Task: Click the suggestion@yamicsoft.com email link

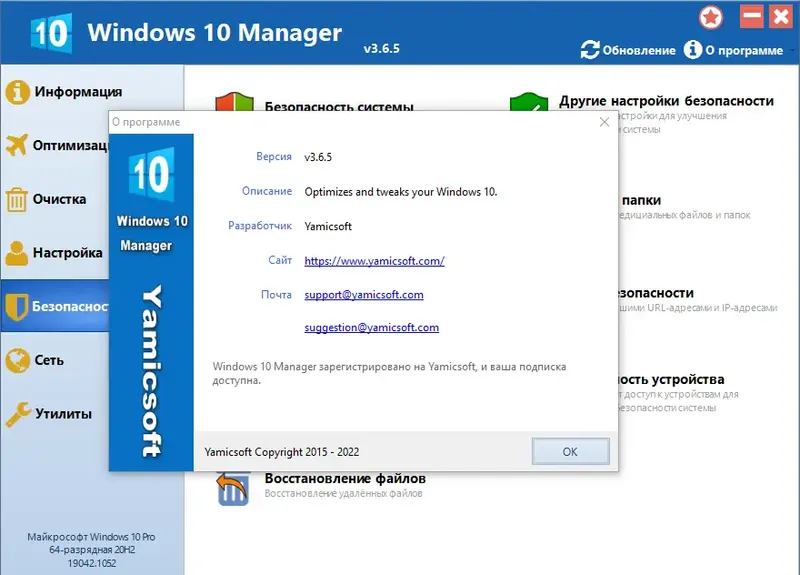Action: point(371,328)
